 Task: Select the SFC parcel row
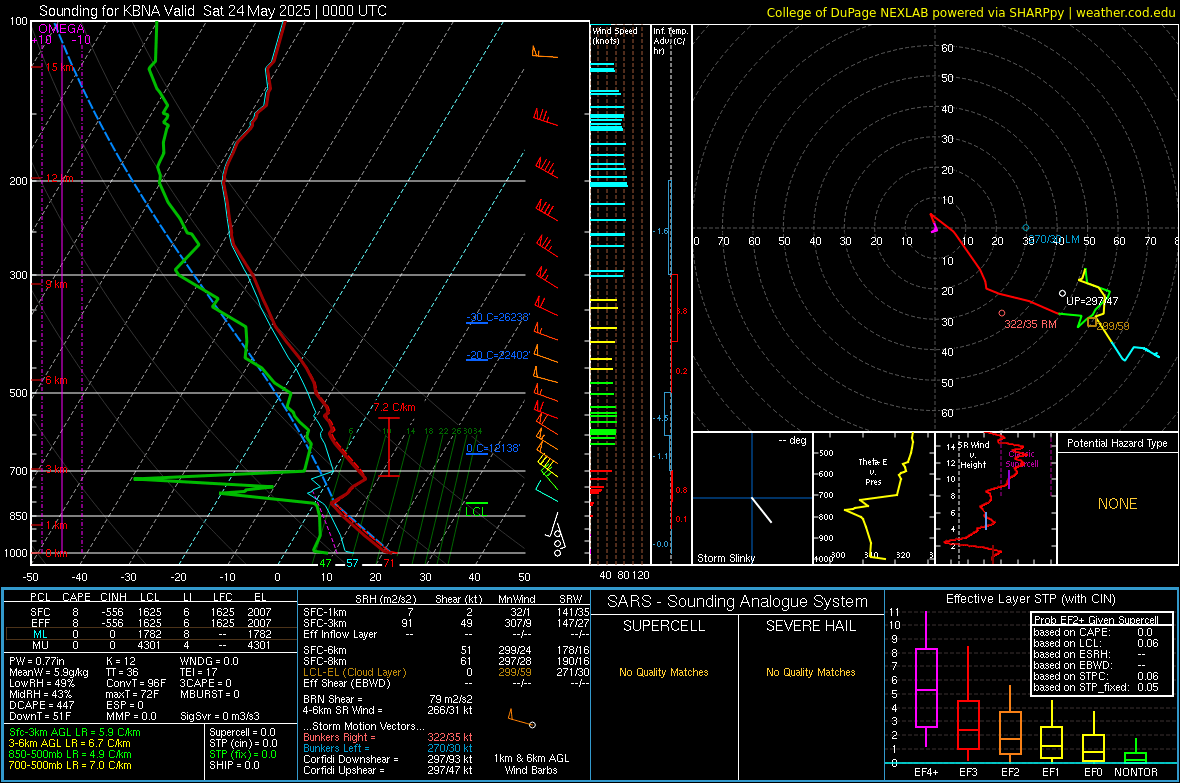pos(151,612)
